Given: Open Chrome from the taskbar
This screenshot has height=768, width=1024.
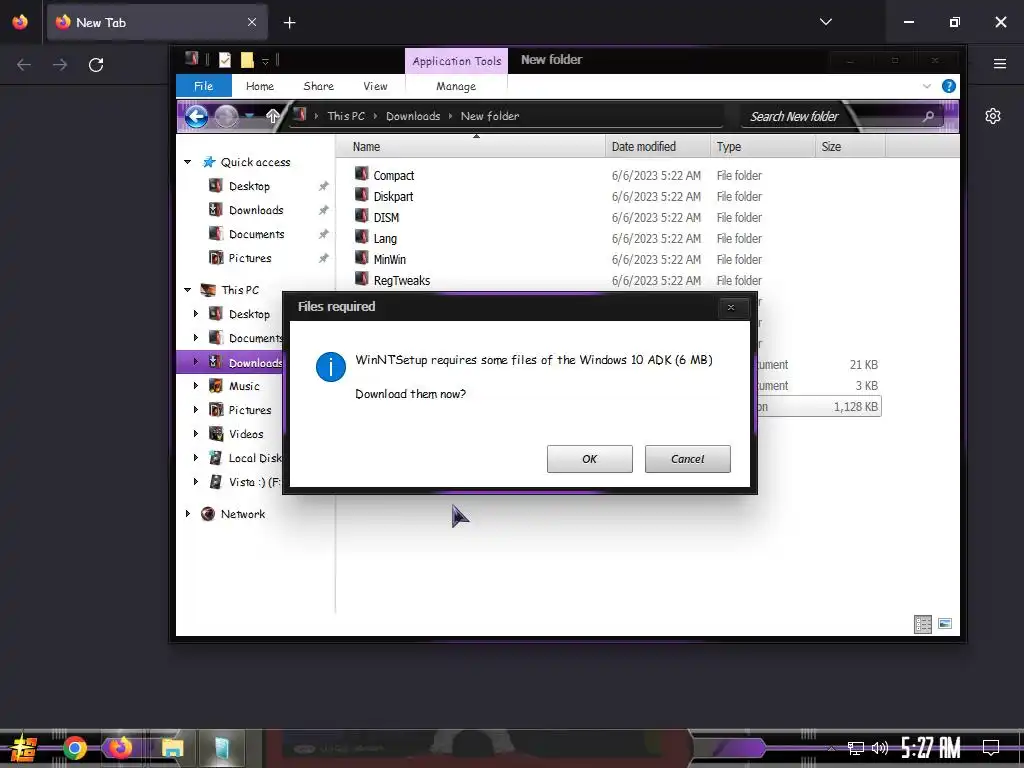Looking at the screenshot, I should click(x=75, y=748).
